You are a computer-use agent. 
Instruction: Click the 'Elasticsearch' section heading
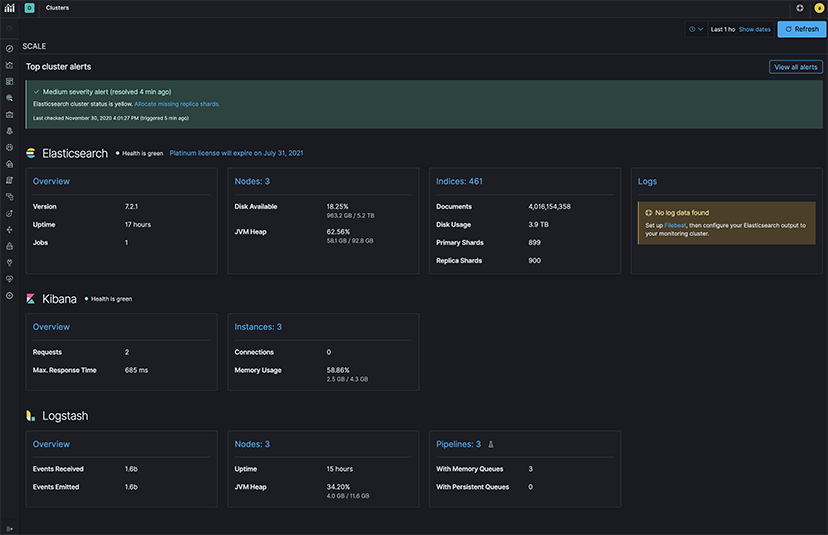point(75,153)
